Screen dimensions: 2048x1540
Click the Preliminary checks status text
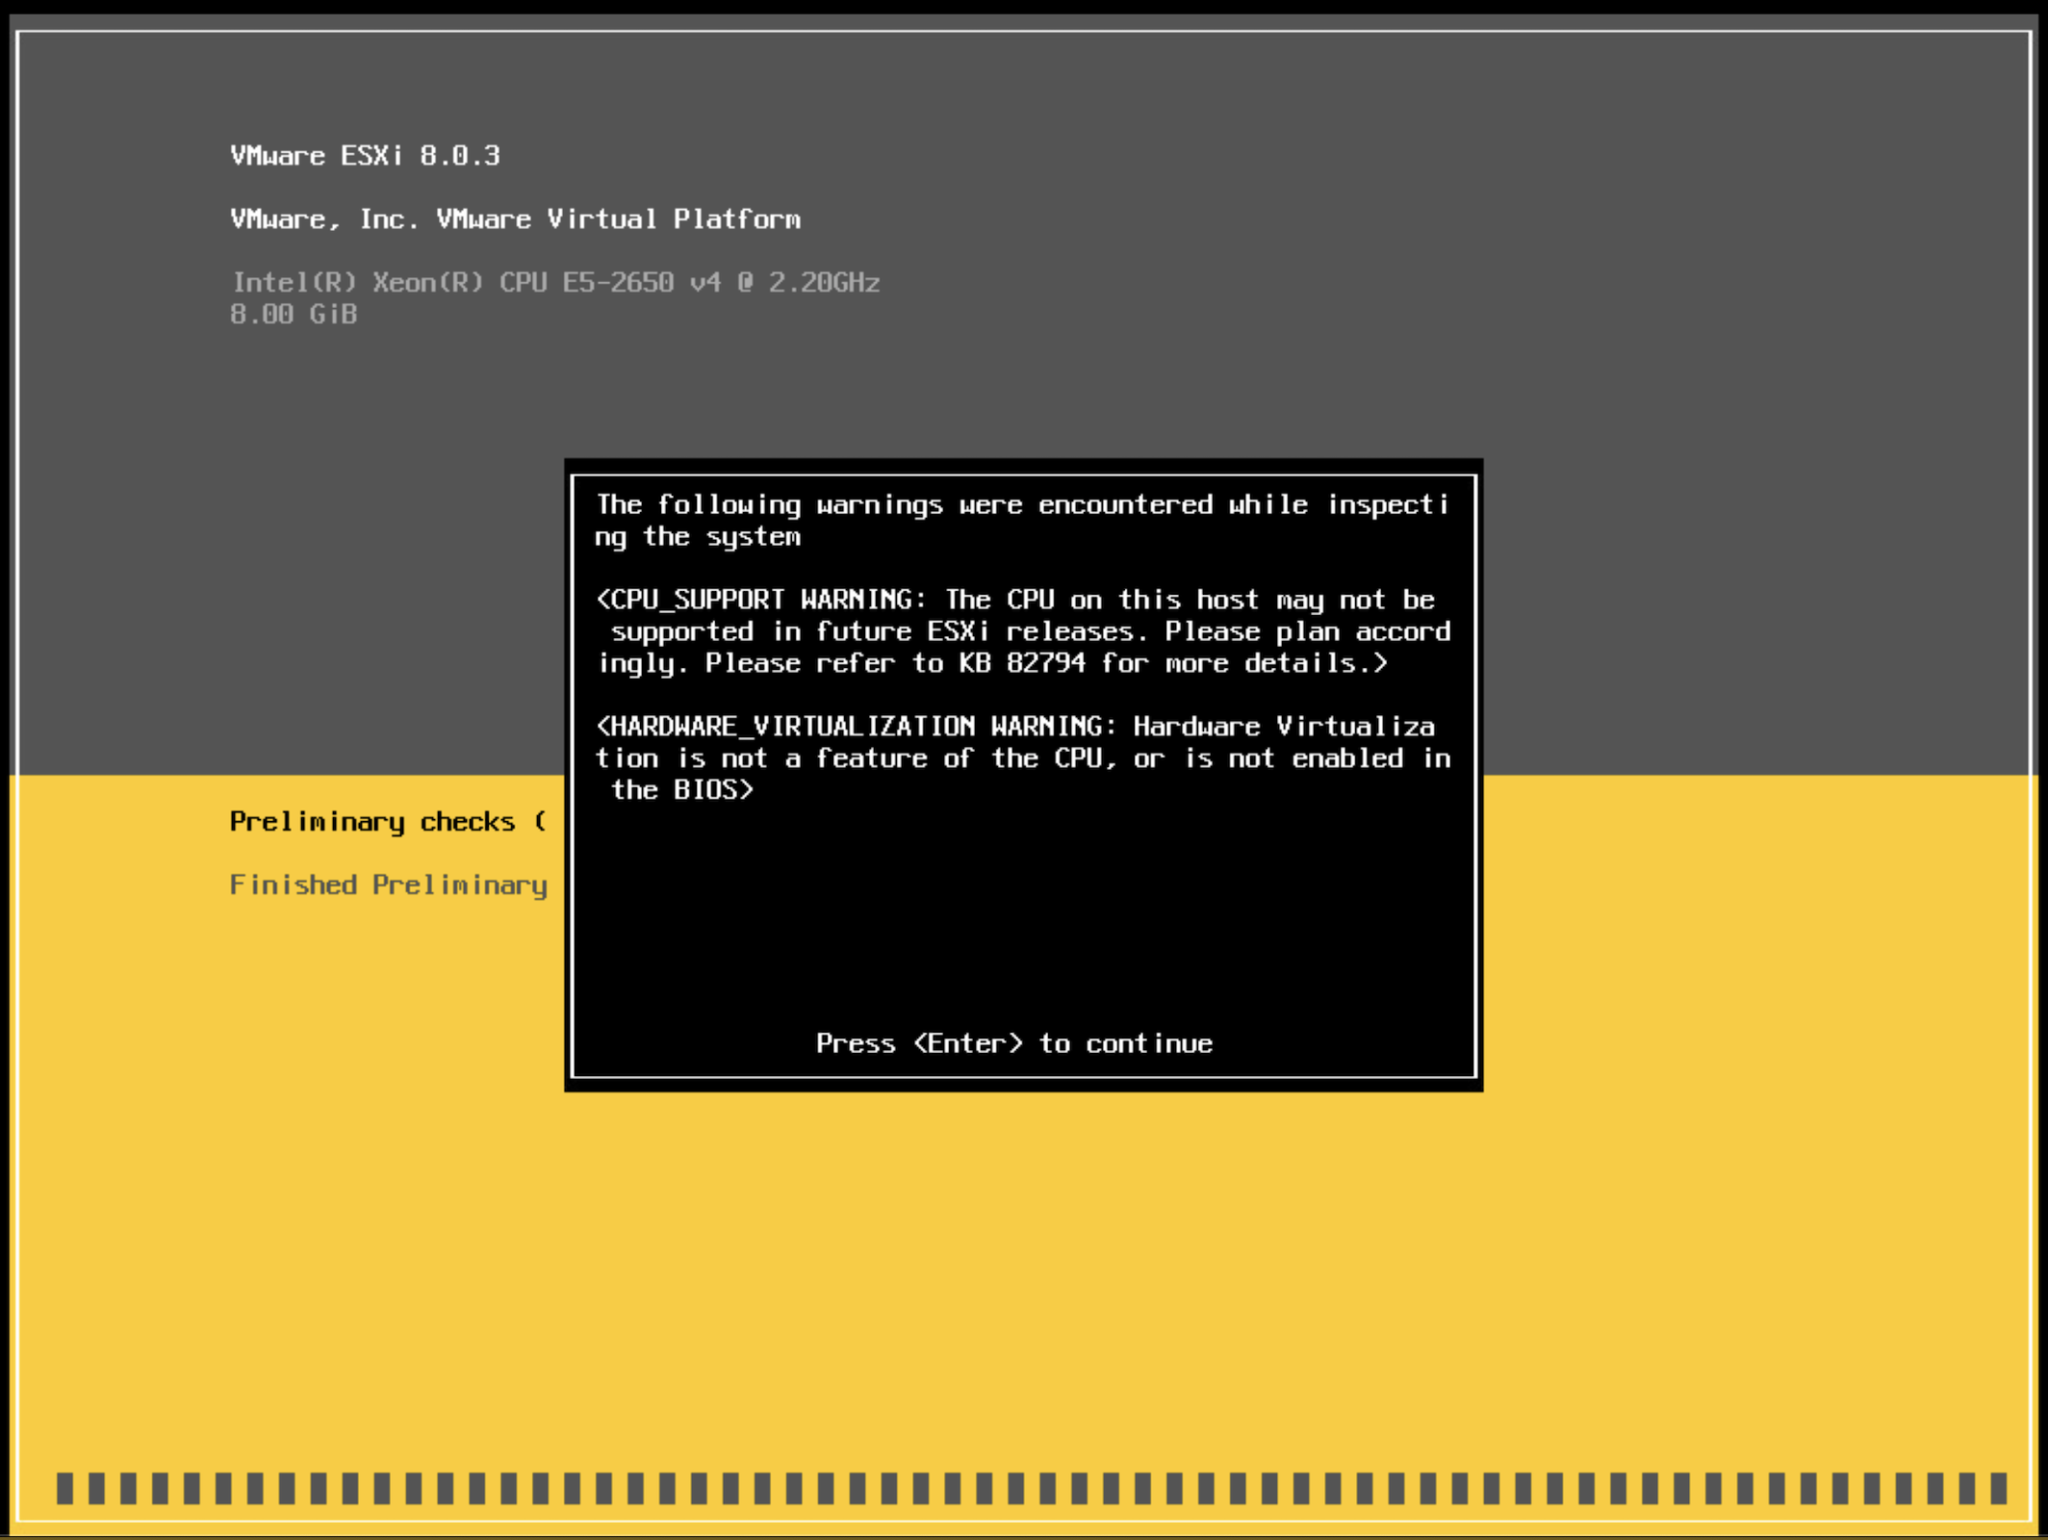385,820
